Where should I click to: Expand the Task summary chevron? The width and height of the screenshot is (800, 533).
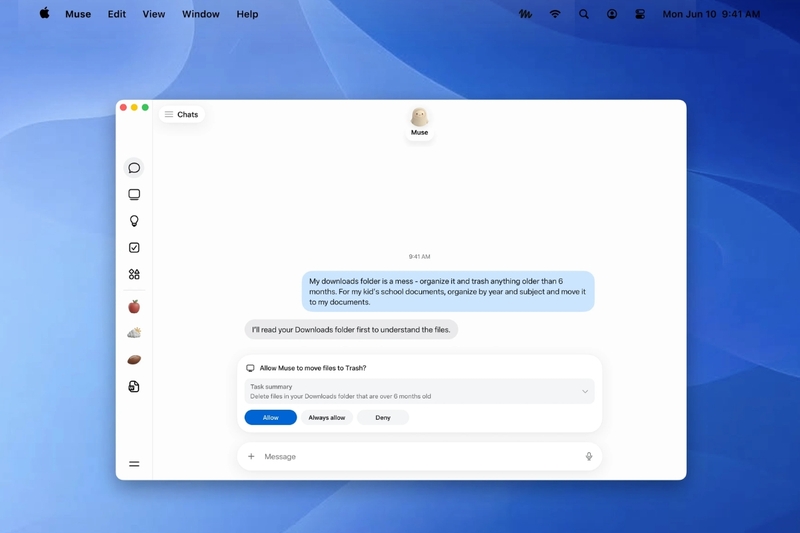[x=585, y=391]
